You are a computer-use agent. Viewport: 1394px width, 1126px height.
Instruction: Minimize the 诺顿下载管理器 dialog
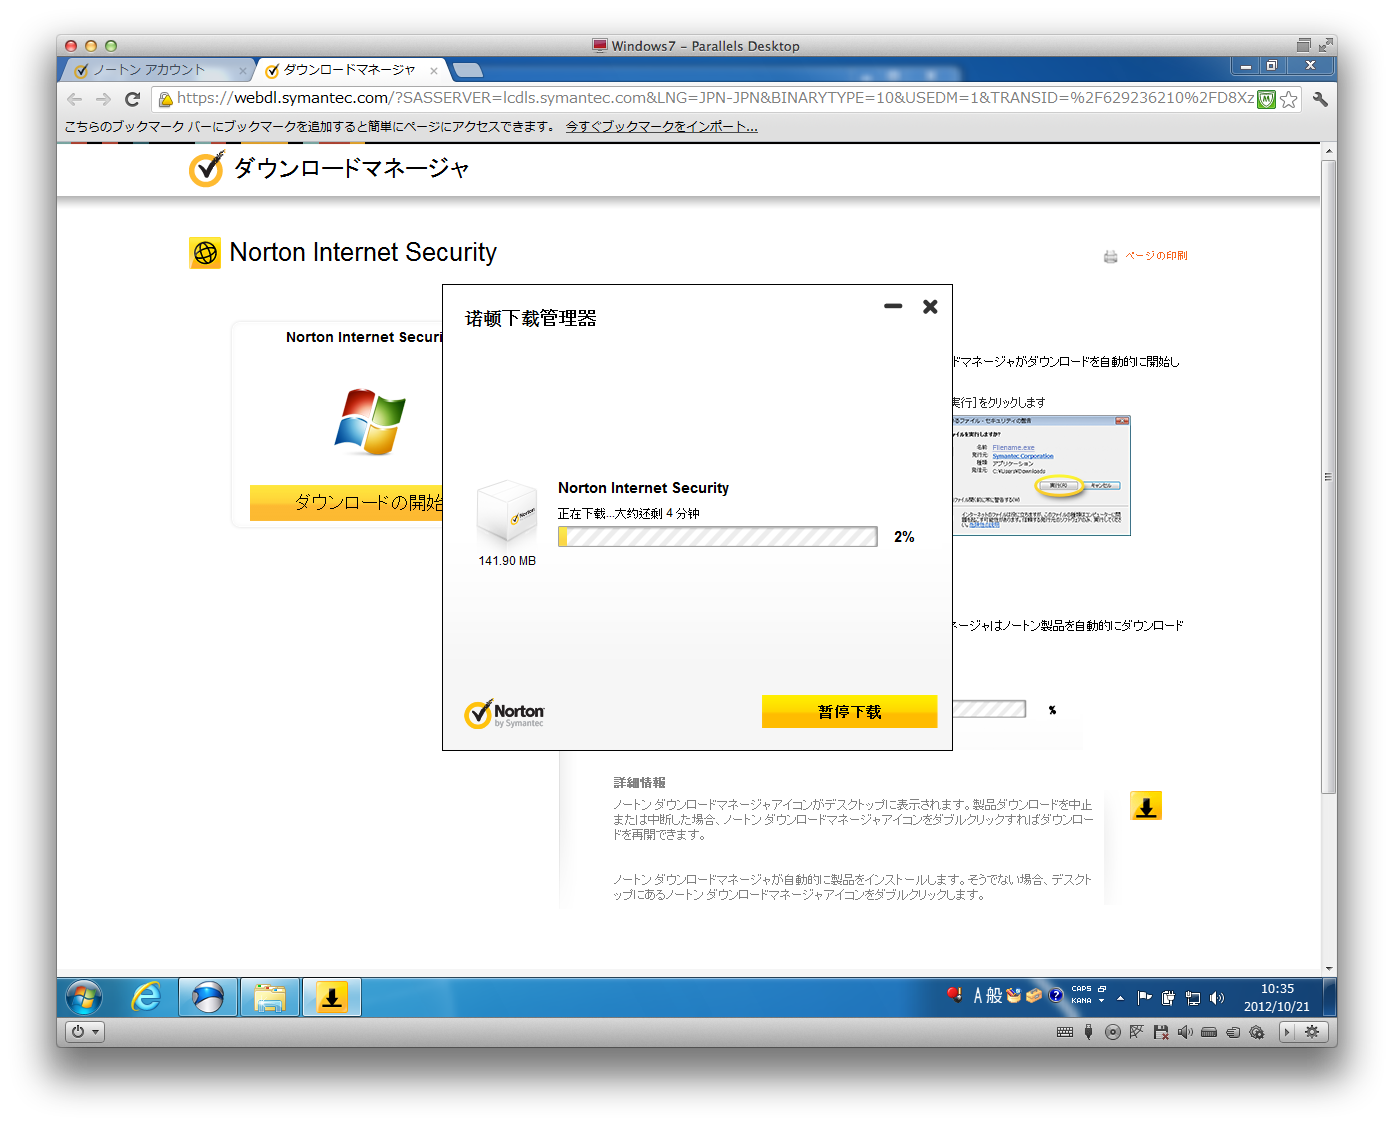click(x=893, y=306)
